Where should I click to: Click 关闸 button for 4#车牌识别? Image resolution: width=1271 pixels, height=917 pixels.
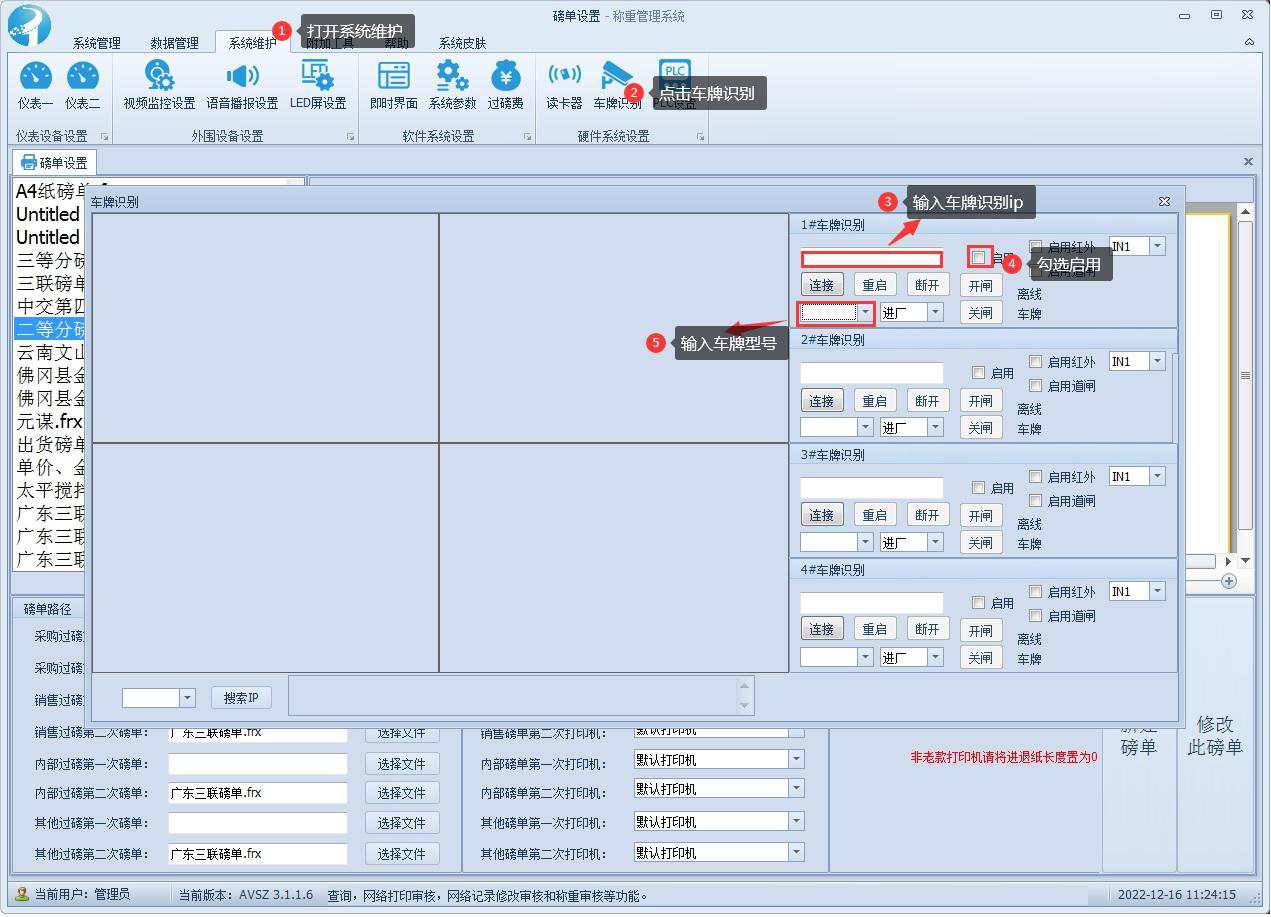tap(980, 657)
